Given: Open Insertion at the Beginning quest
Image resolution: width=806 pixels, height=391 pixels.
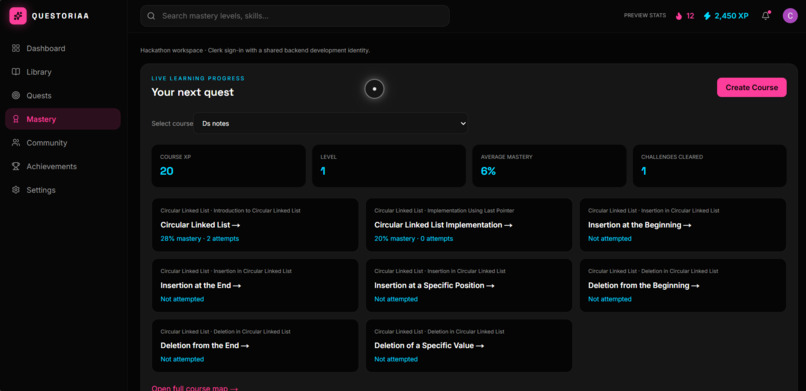Looking at the screenshot, I should 683,225.
